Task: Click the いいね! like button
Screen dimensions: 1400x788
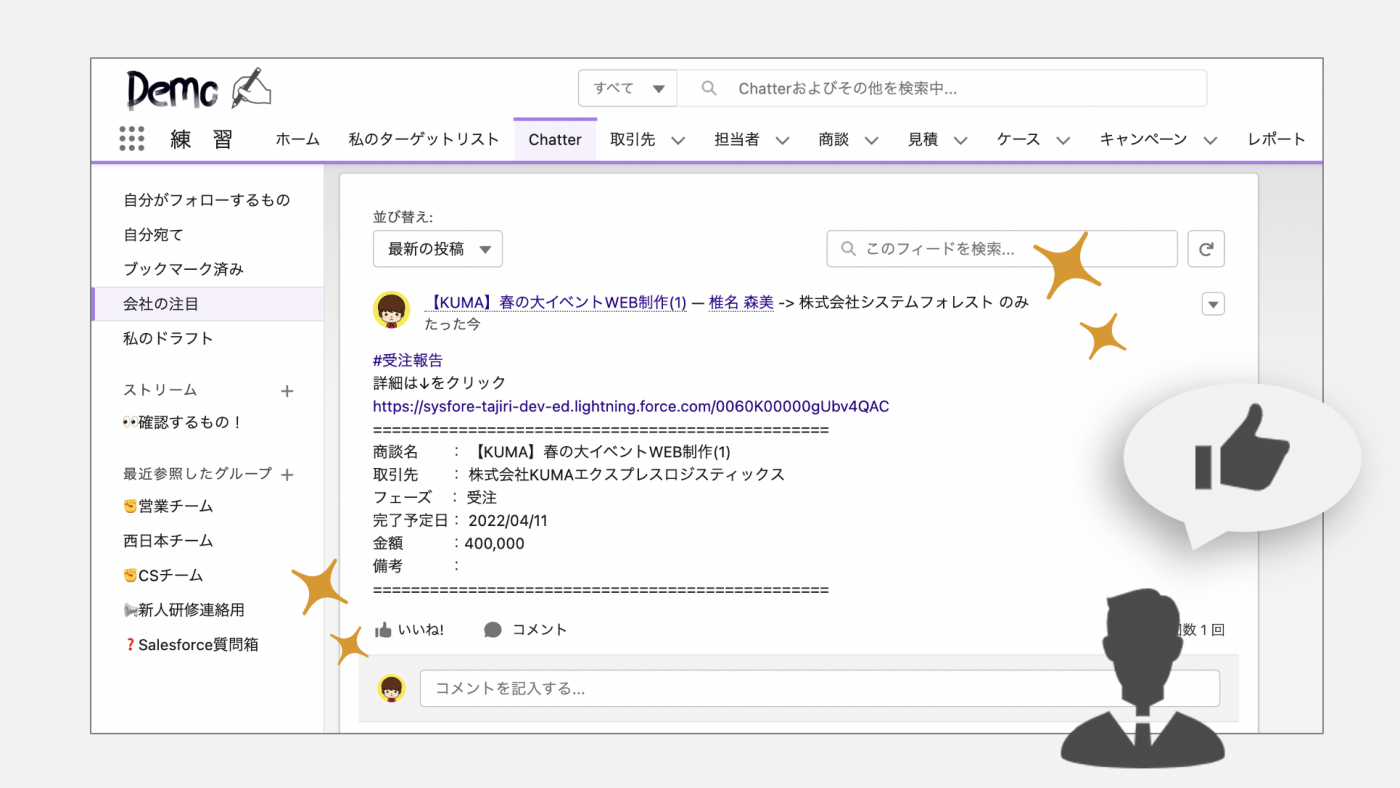Action: (409, 630)
